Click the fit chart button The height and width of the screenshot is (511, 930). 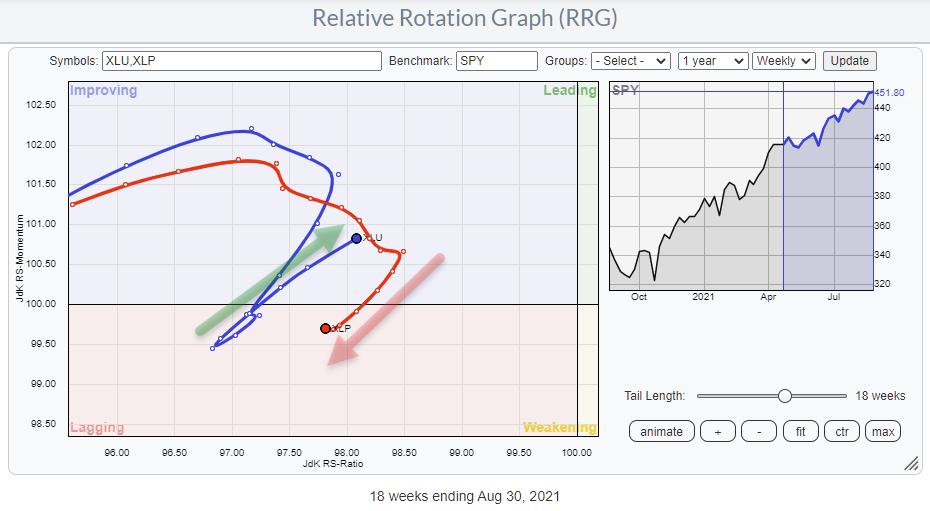801,431
